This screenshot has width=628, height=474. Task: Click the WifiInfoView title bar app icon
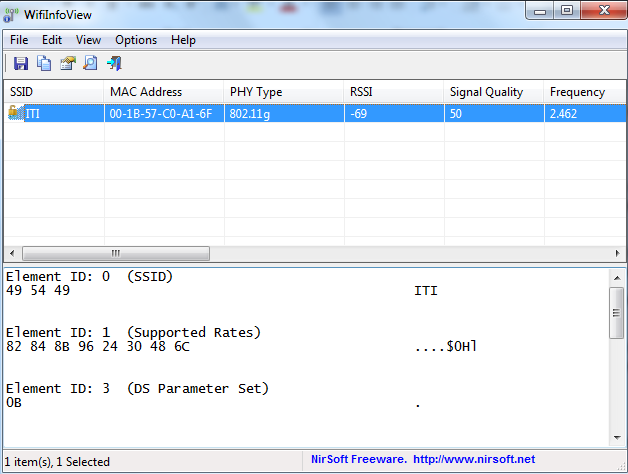coord(10,15)
